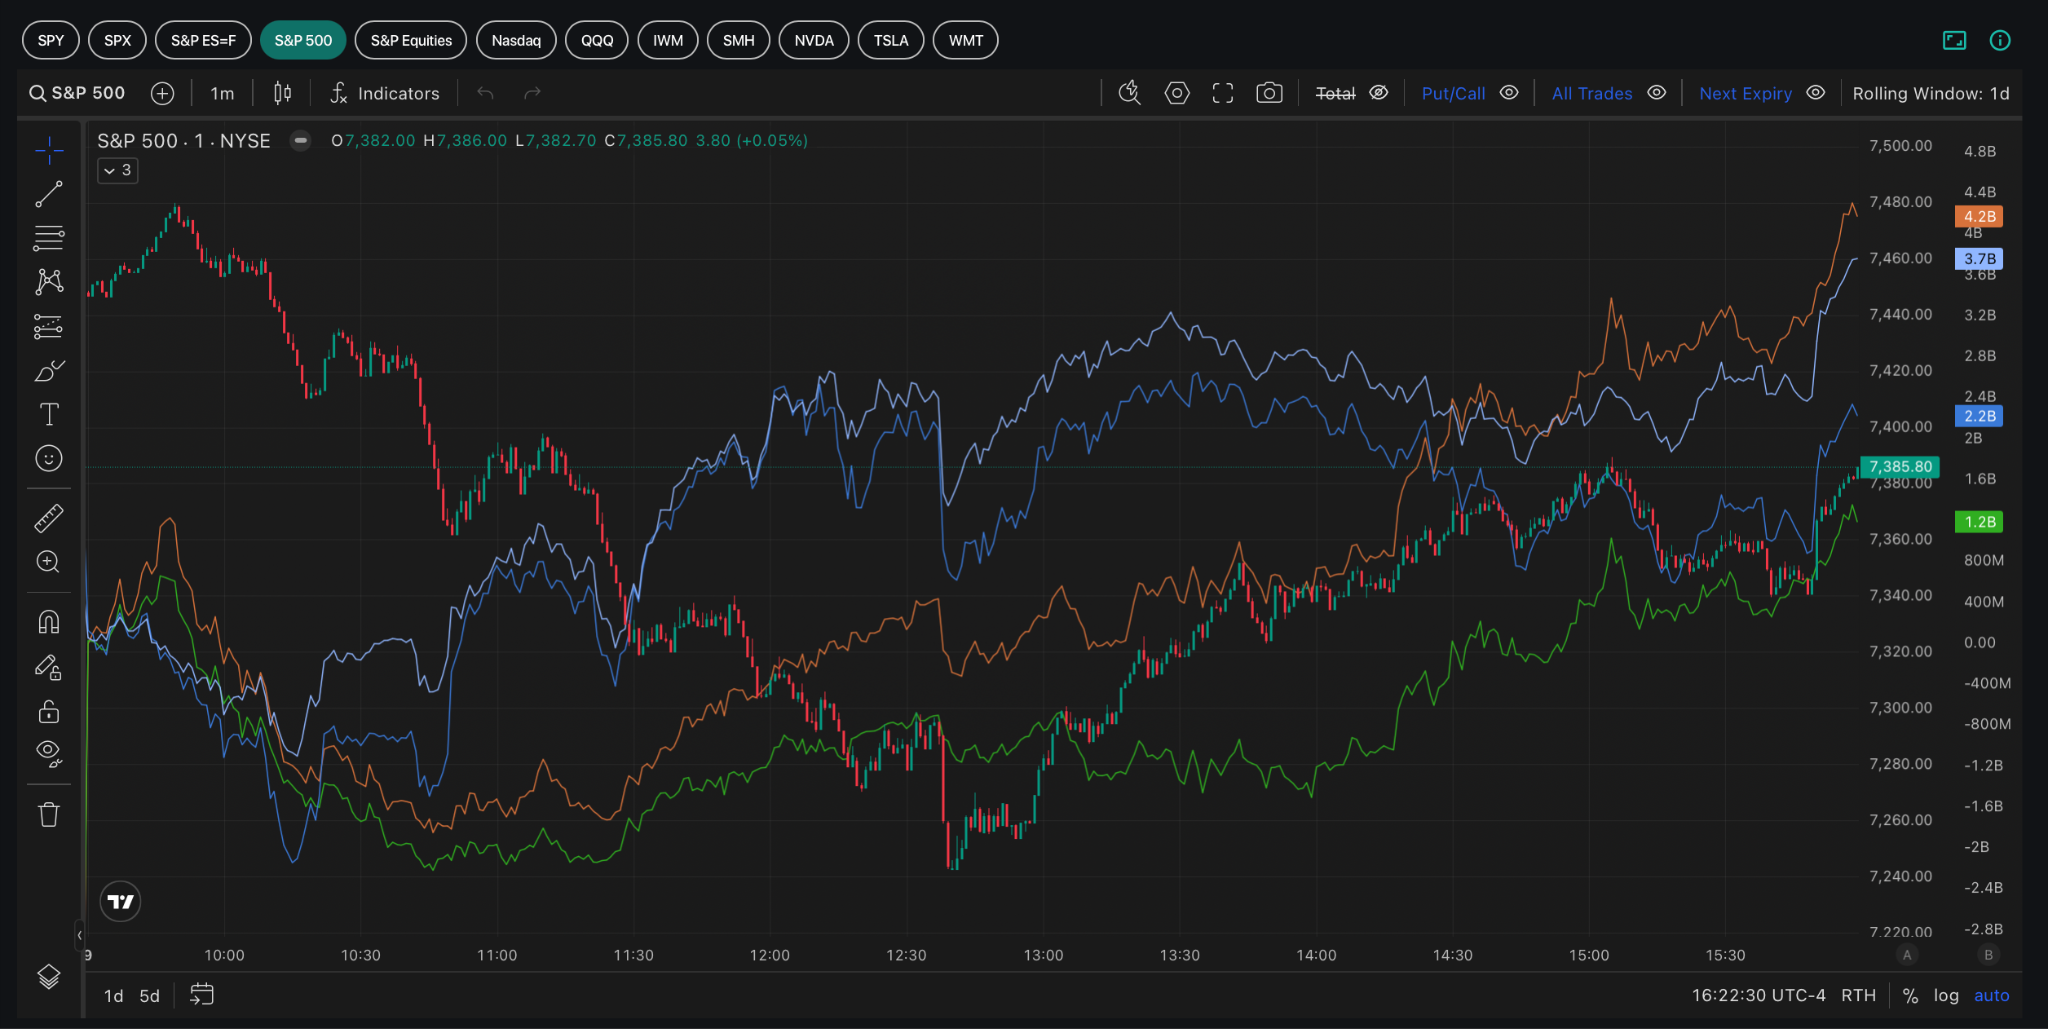Open the Indicators button
Viewport: 2048px width, 1029px height.
pos(385,93)
